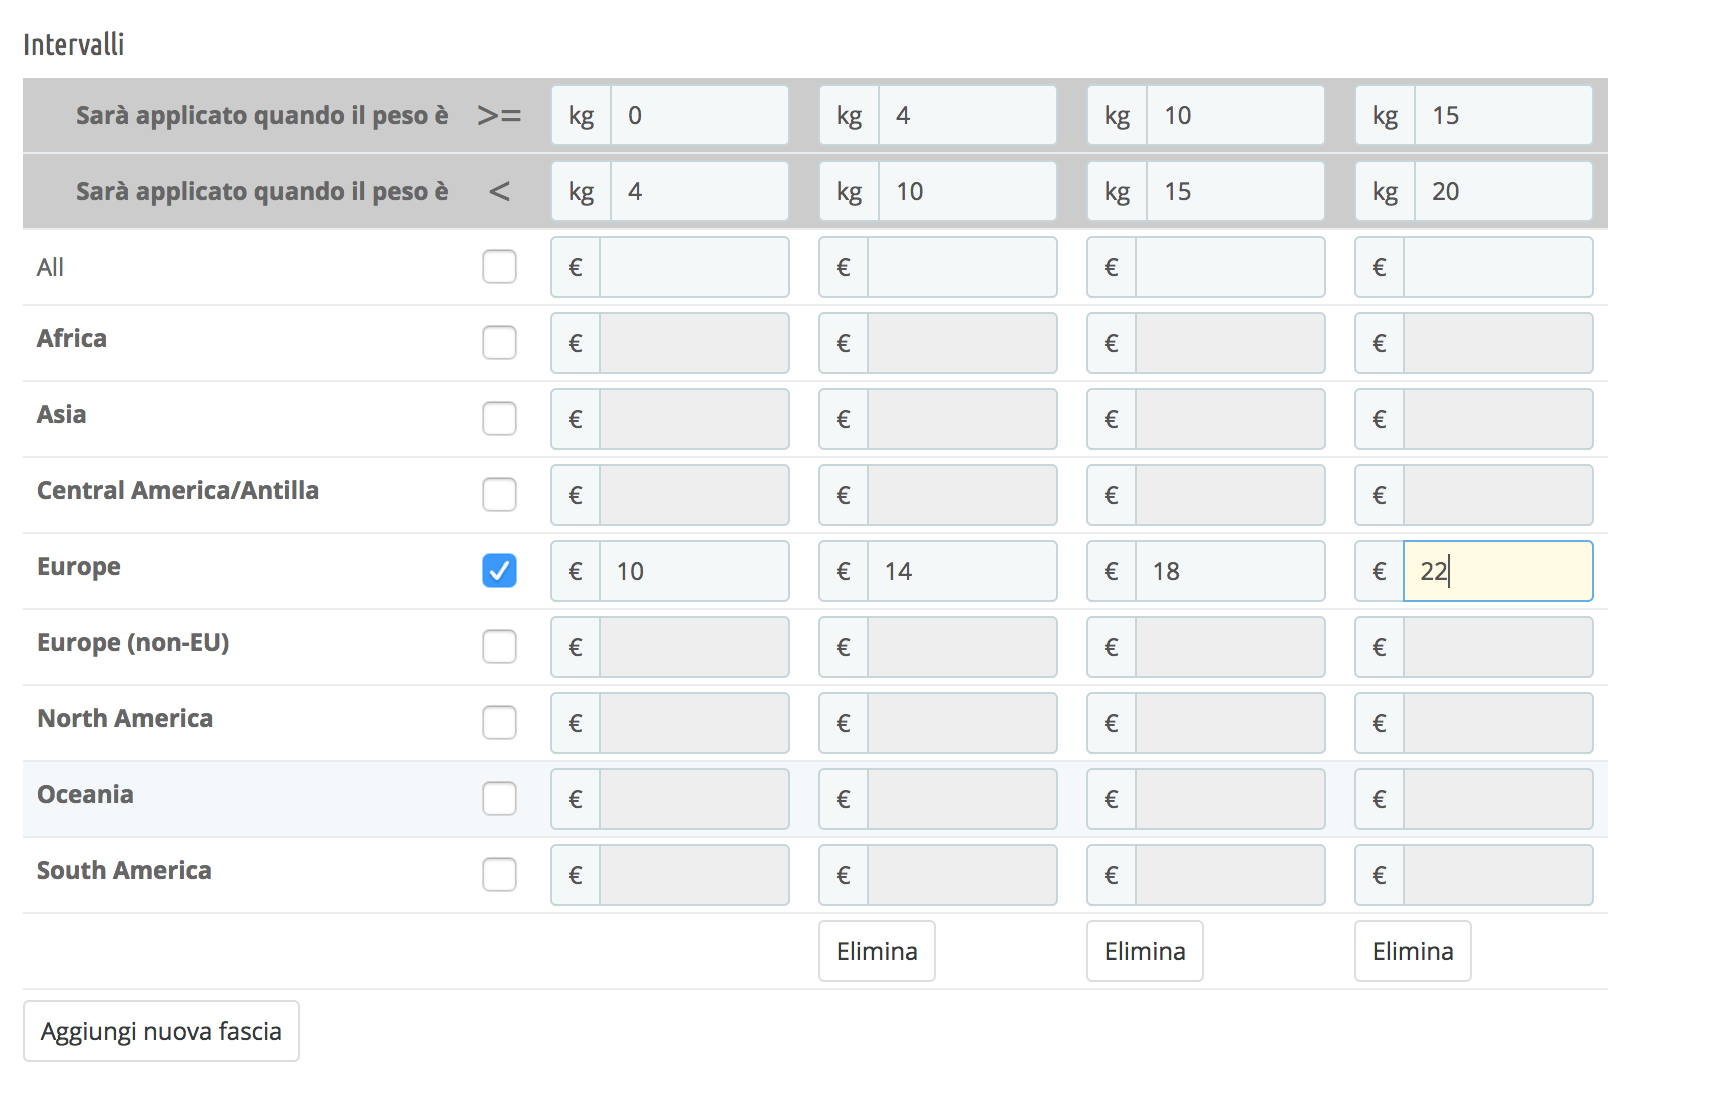
Task: Click Aggiungi nuova fascia button
Action: (161, 1031)
